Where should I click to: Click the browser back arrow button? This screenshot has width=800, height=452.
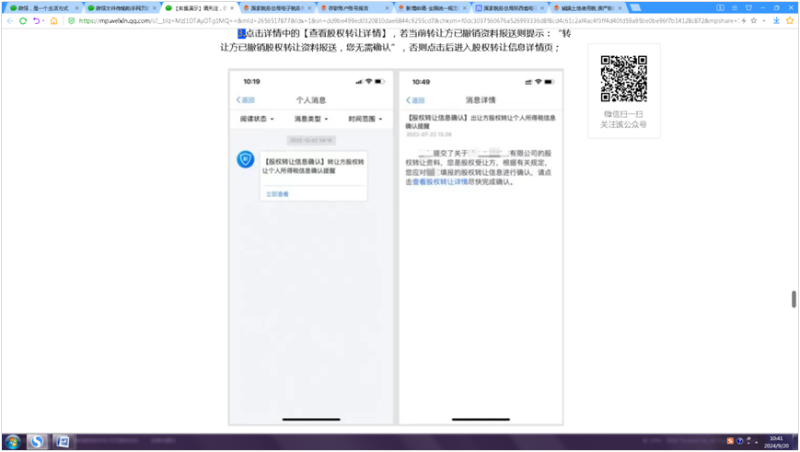9,20
